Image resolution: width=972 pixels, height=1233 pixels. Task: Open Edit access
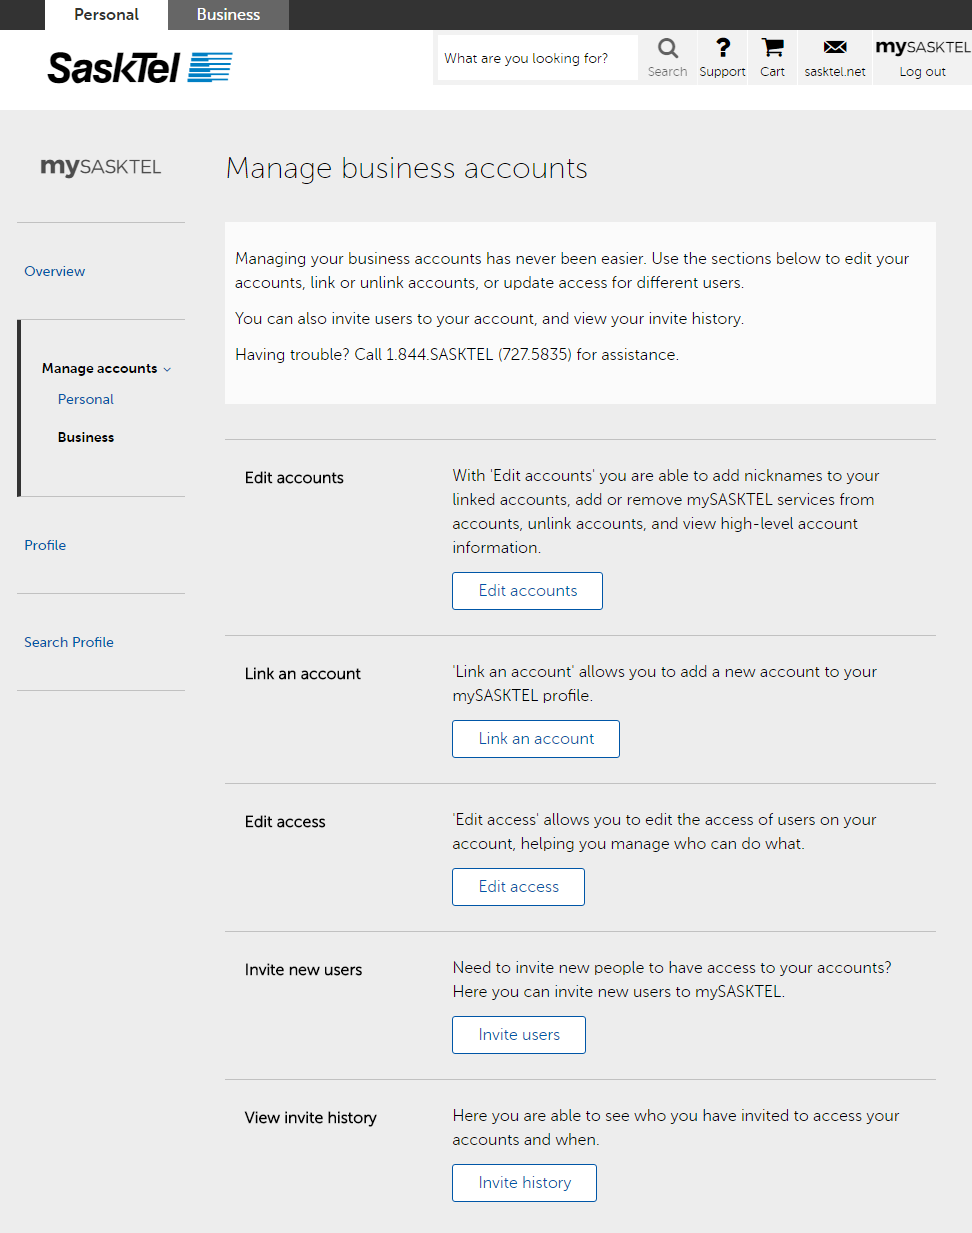[x=518, y=887]
